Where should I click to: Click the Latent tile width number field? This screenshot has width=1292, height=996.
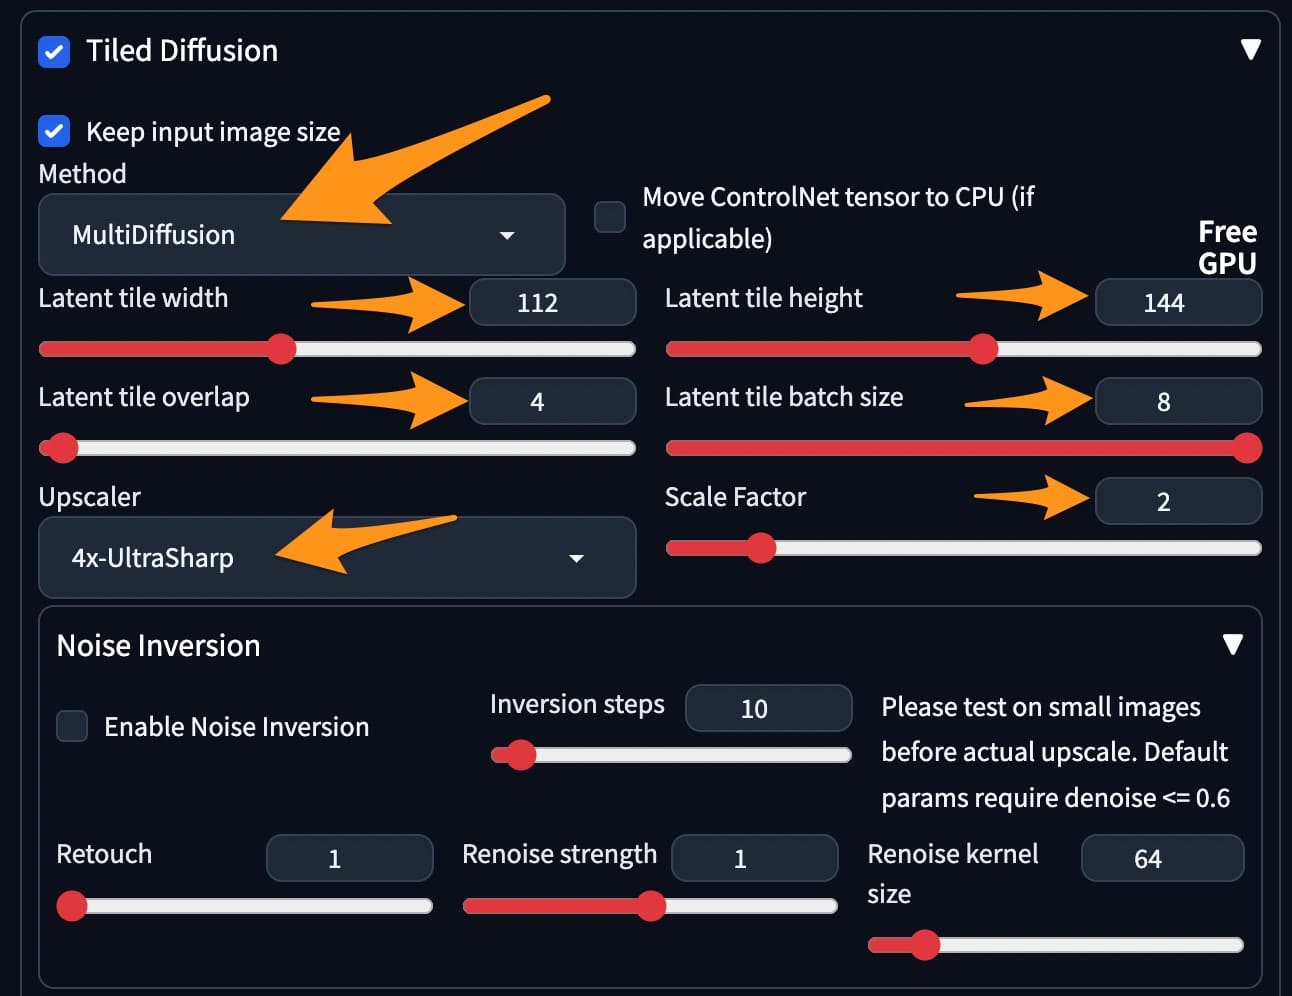click(552, 302)
